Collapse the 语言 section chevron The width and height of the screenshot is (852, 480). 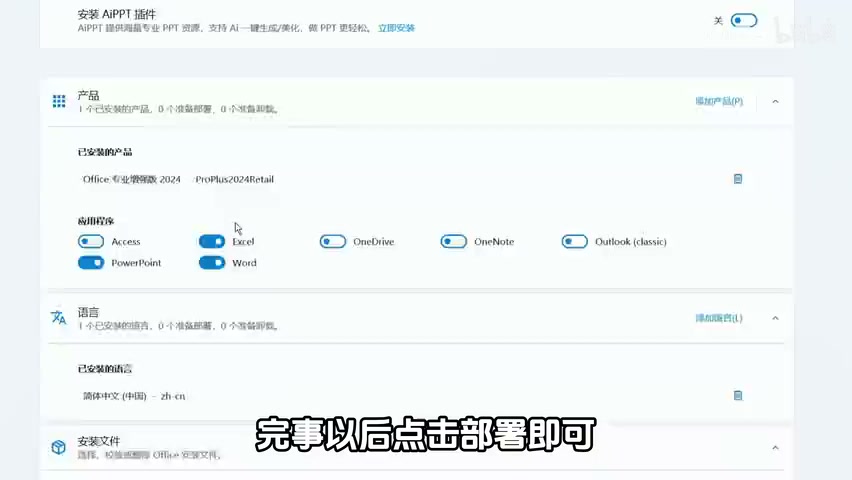[775, 319]
